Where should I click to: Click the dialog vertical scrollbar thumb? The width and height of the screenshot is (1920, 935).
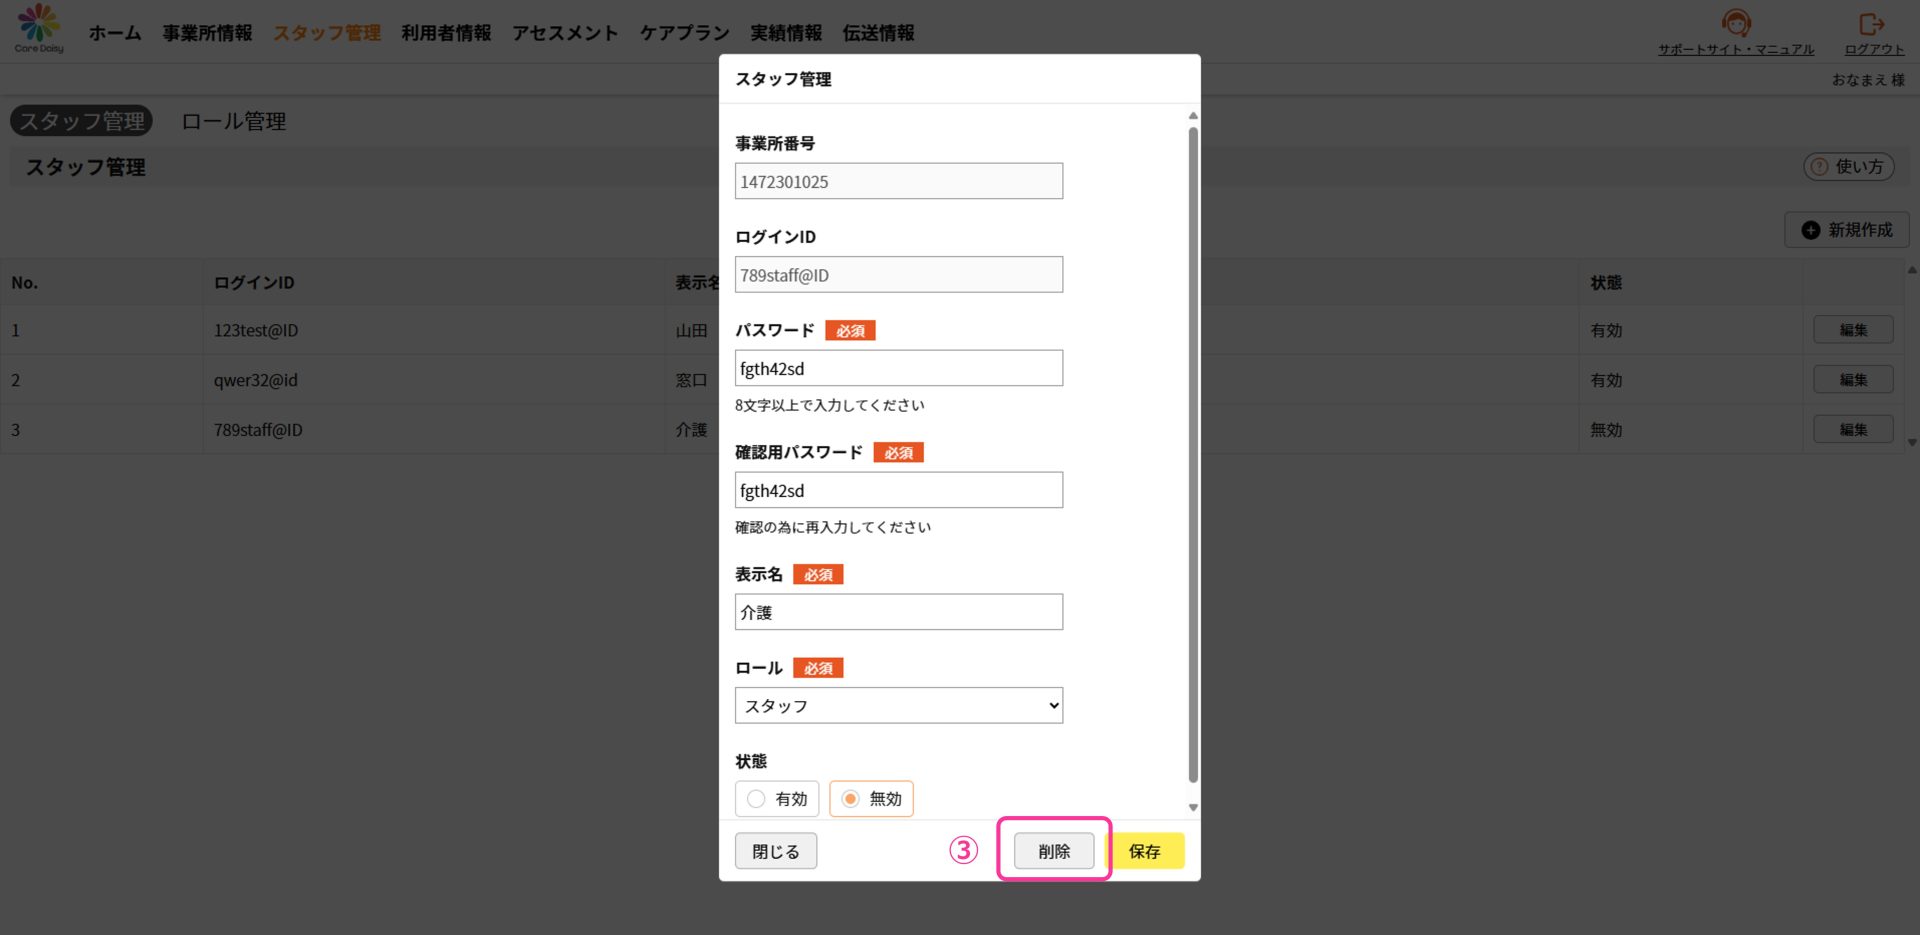[x=1192, y=450]
